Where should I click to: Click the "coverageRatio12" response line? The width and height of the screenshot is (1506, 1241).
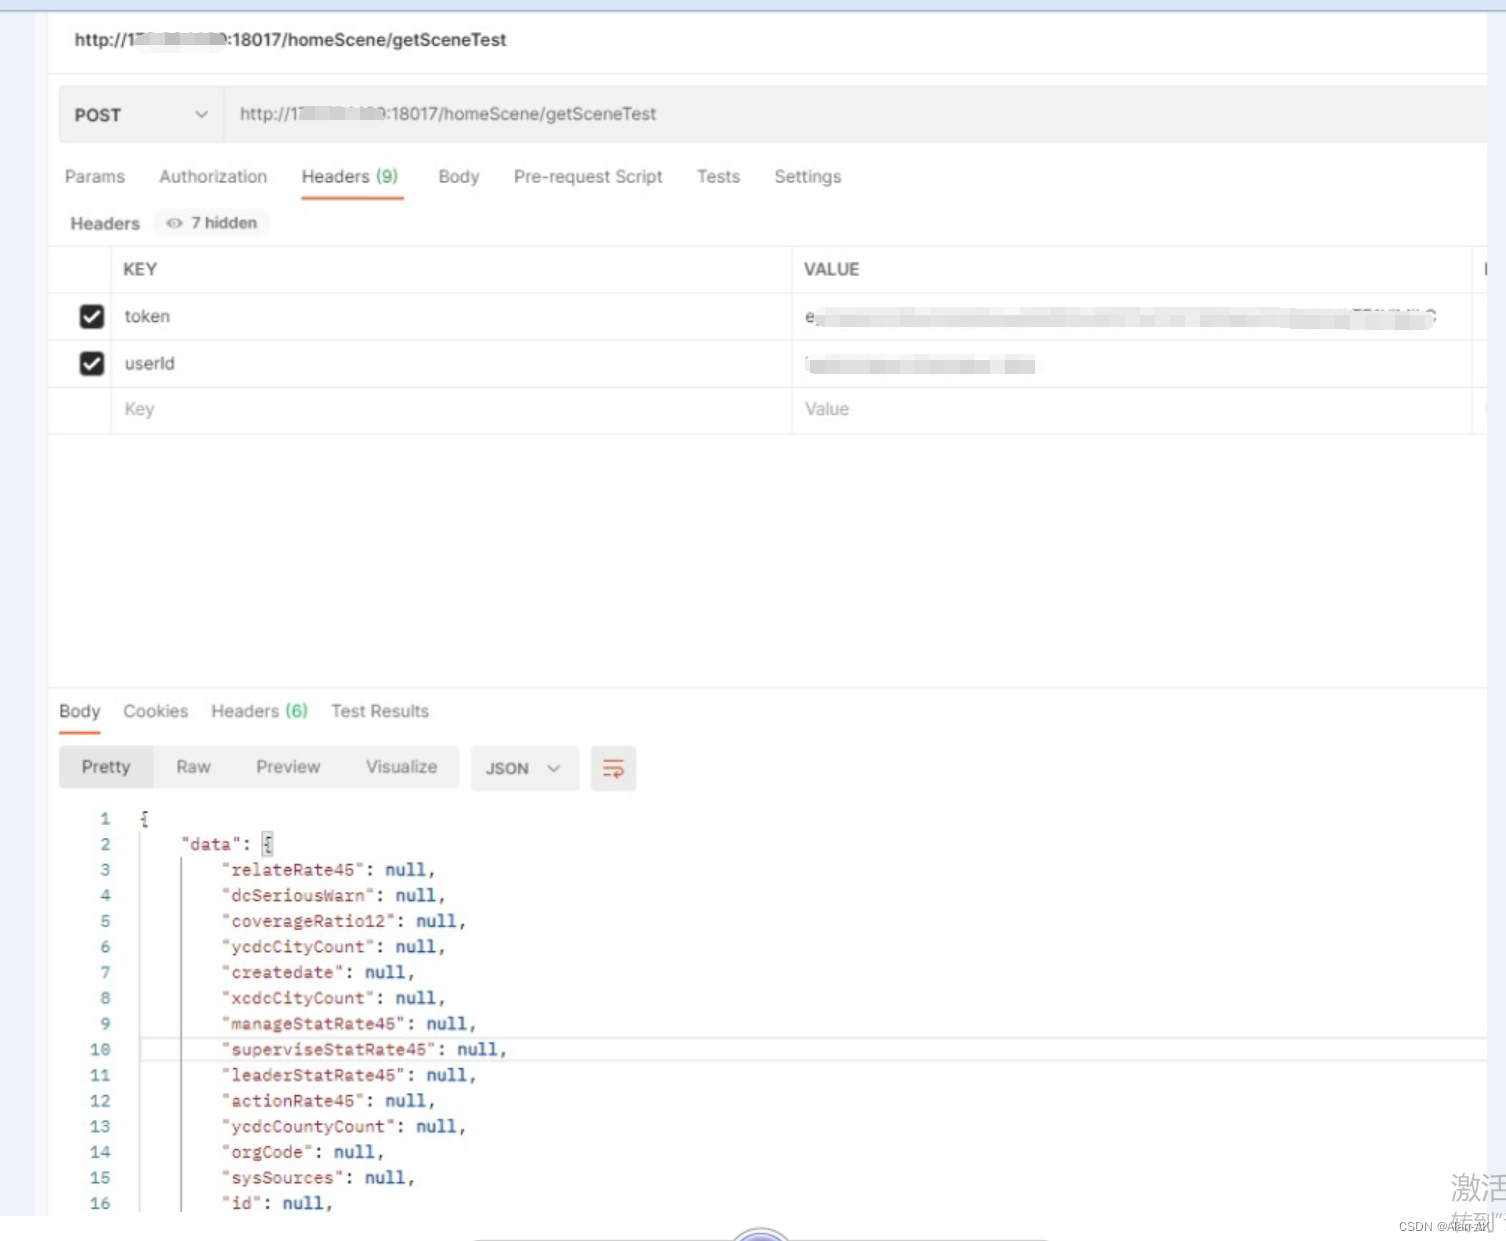tap(344, 921)
